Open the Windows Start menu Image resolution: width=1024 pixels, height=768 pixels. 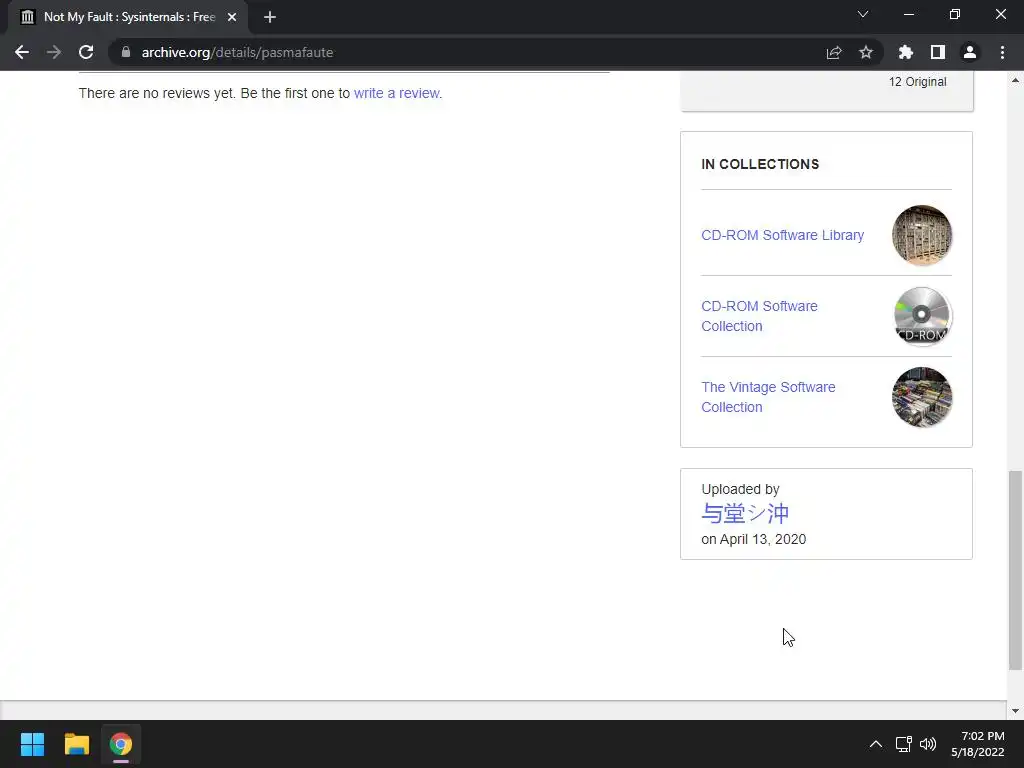(x=32, y=744)
